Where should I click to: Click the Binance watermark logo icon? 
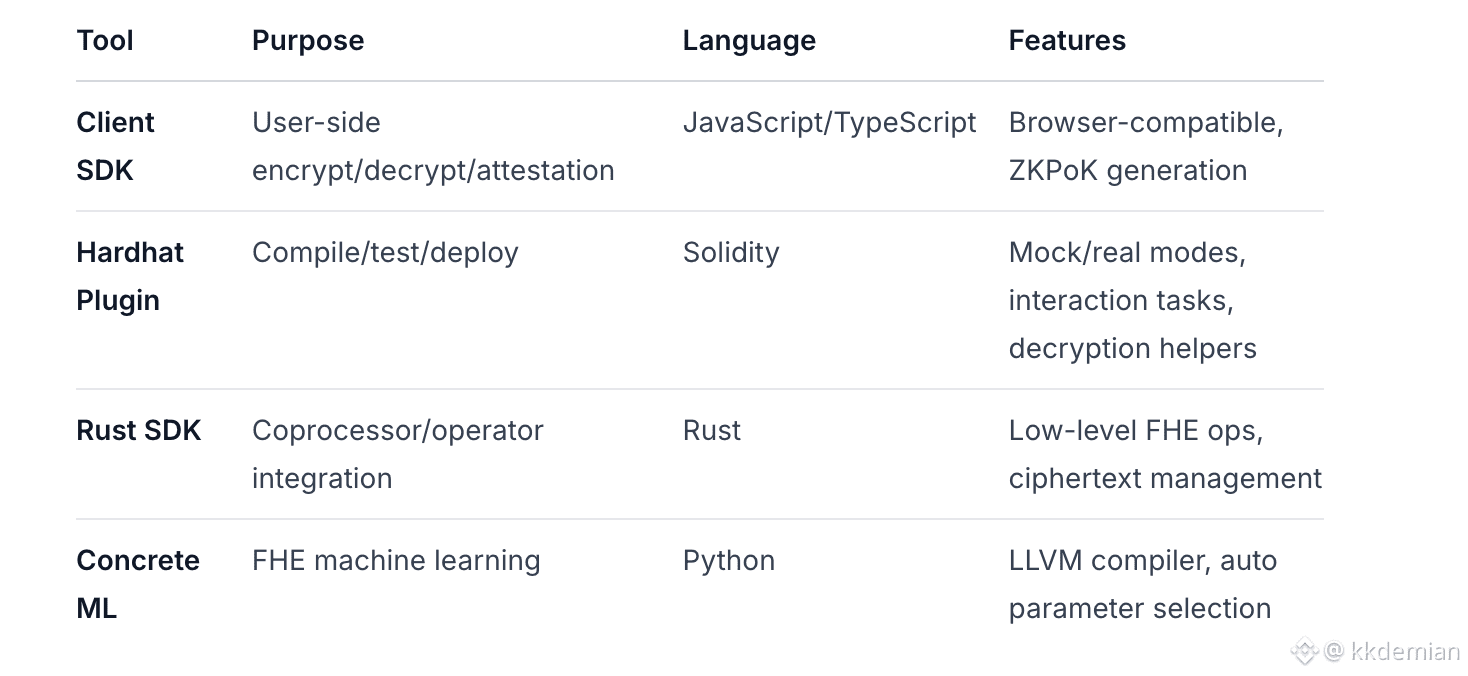tap(1304, 652)
